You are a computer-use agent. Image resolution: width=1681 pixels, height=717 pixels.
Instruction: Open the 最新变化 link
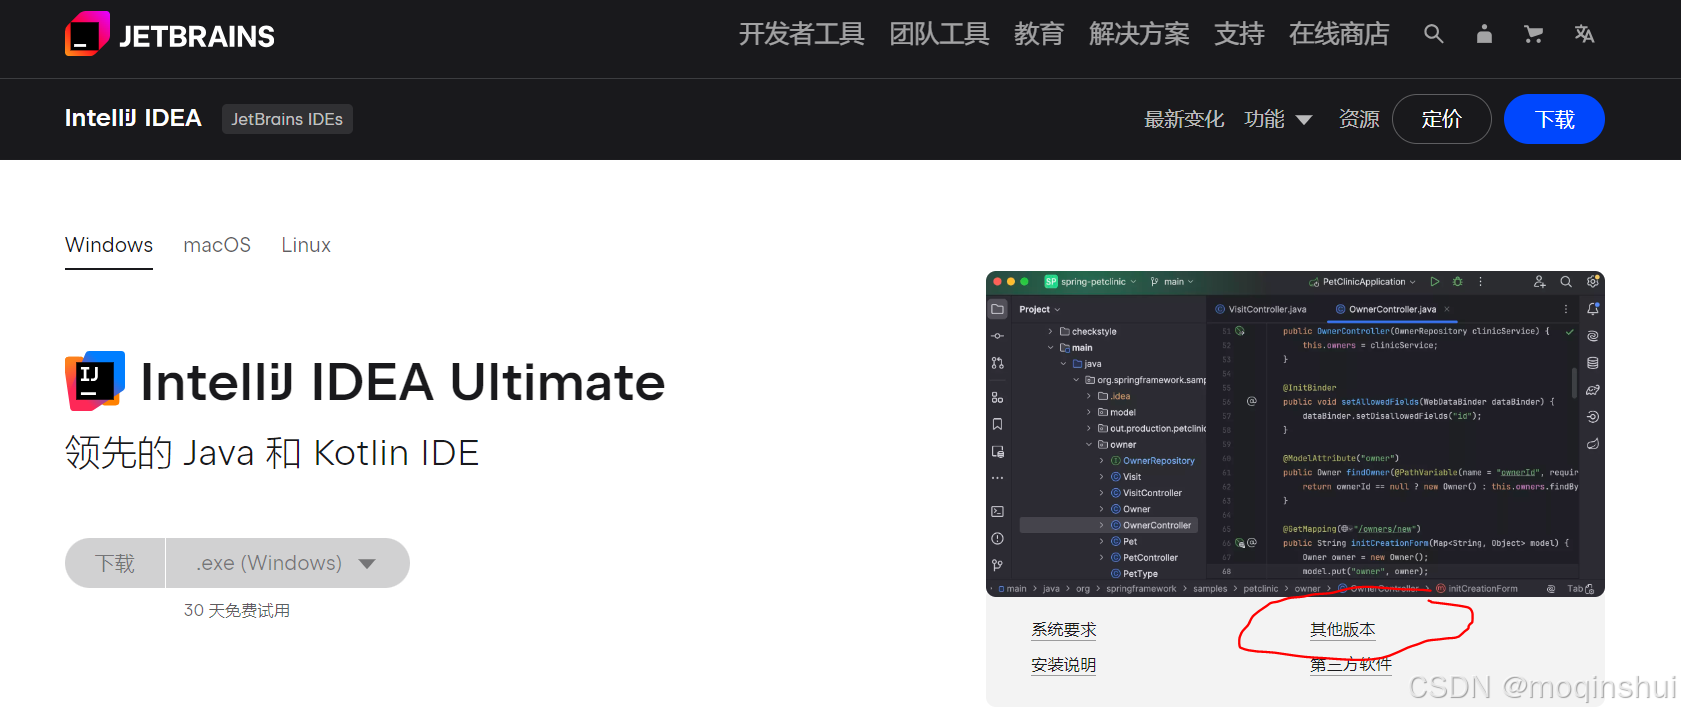click(1184, 119)
